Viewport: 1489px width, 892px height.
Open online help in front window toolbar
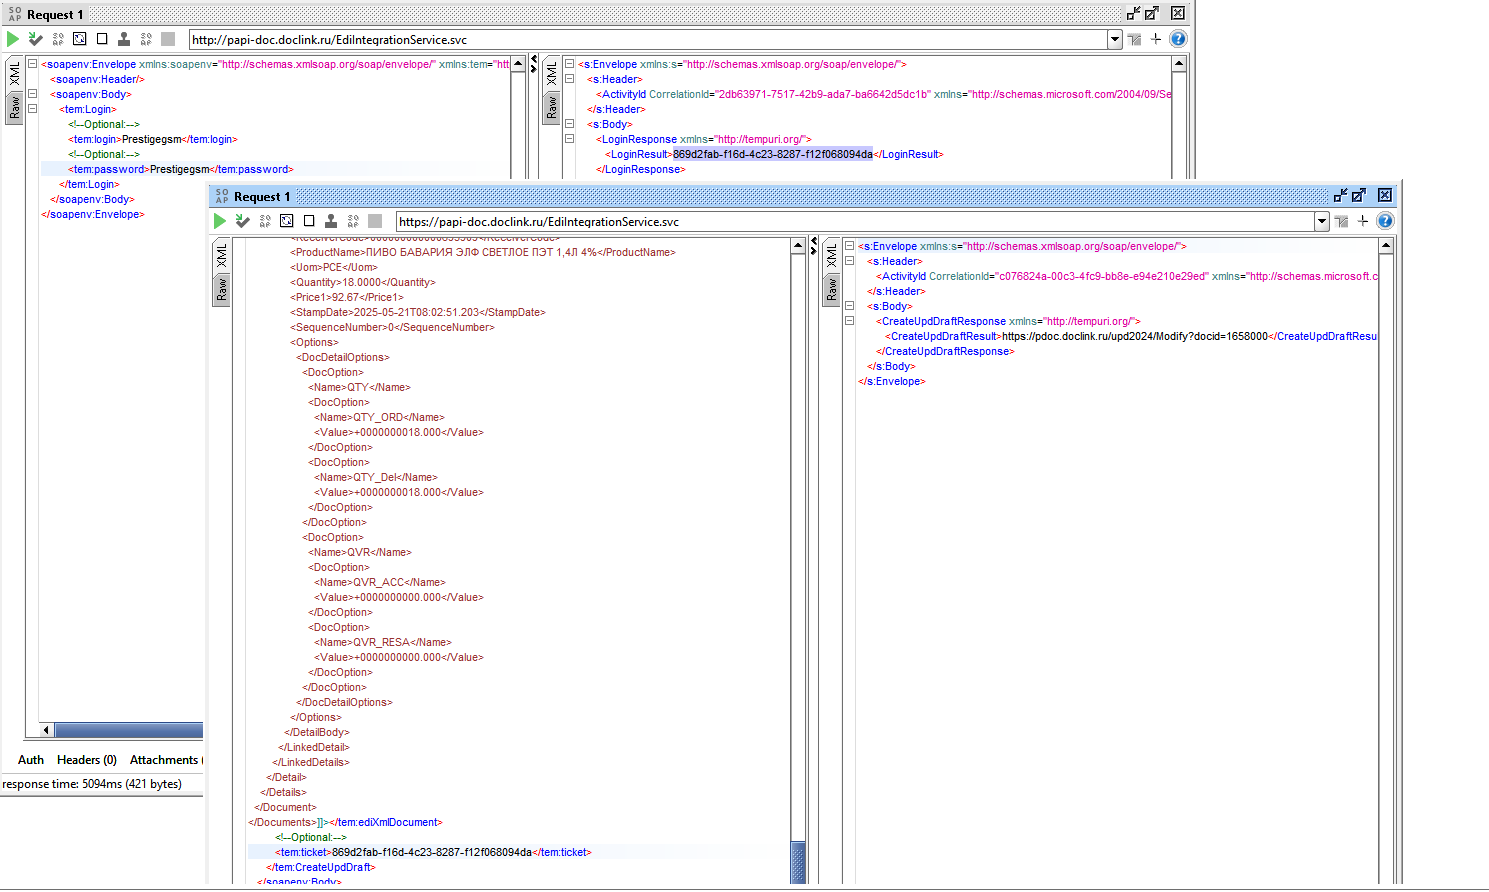[1385, 221]
